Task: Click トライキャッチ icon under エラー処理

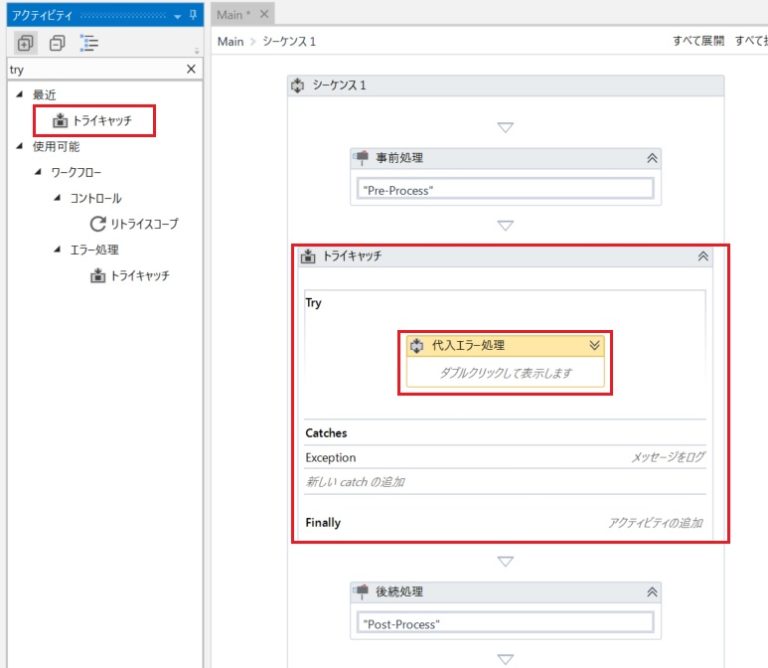Action: pos(97,276)
